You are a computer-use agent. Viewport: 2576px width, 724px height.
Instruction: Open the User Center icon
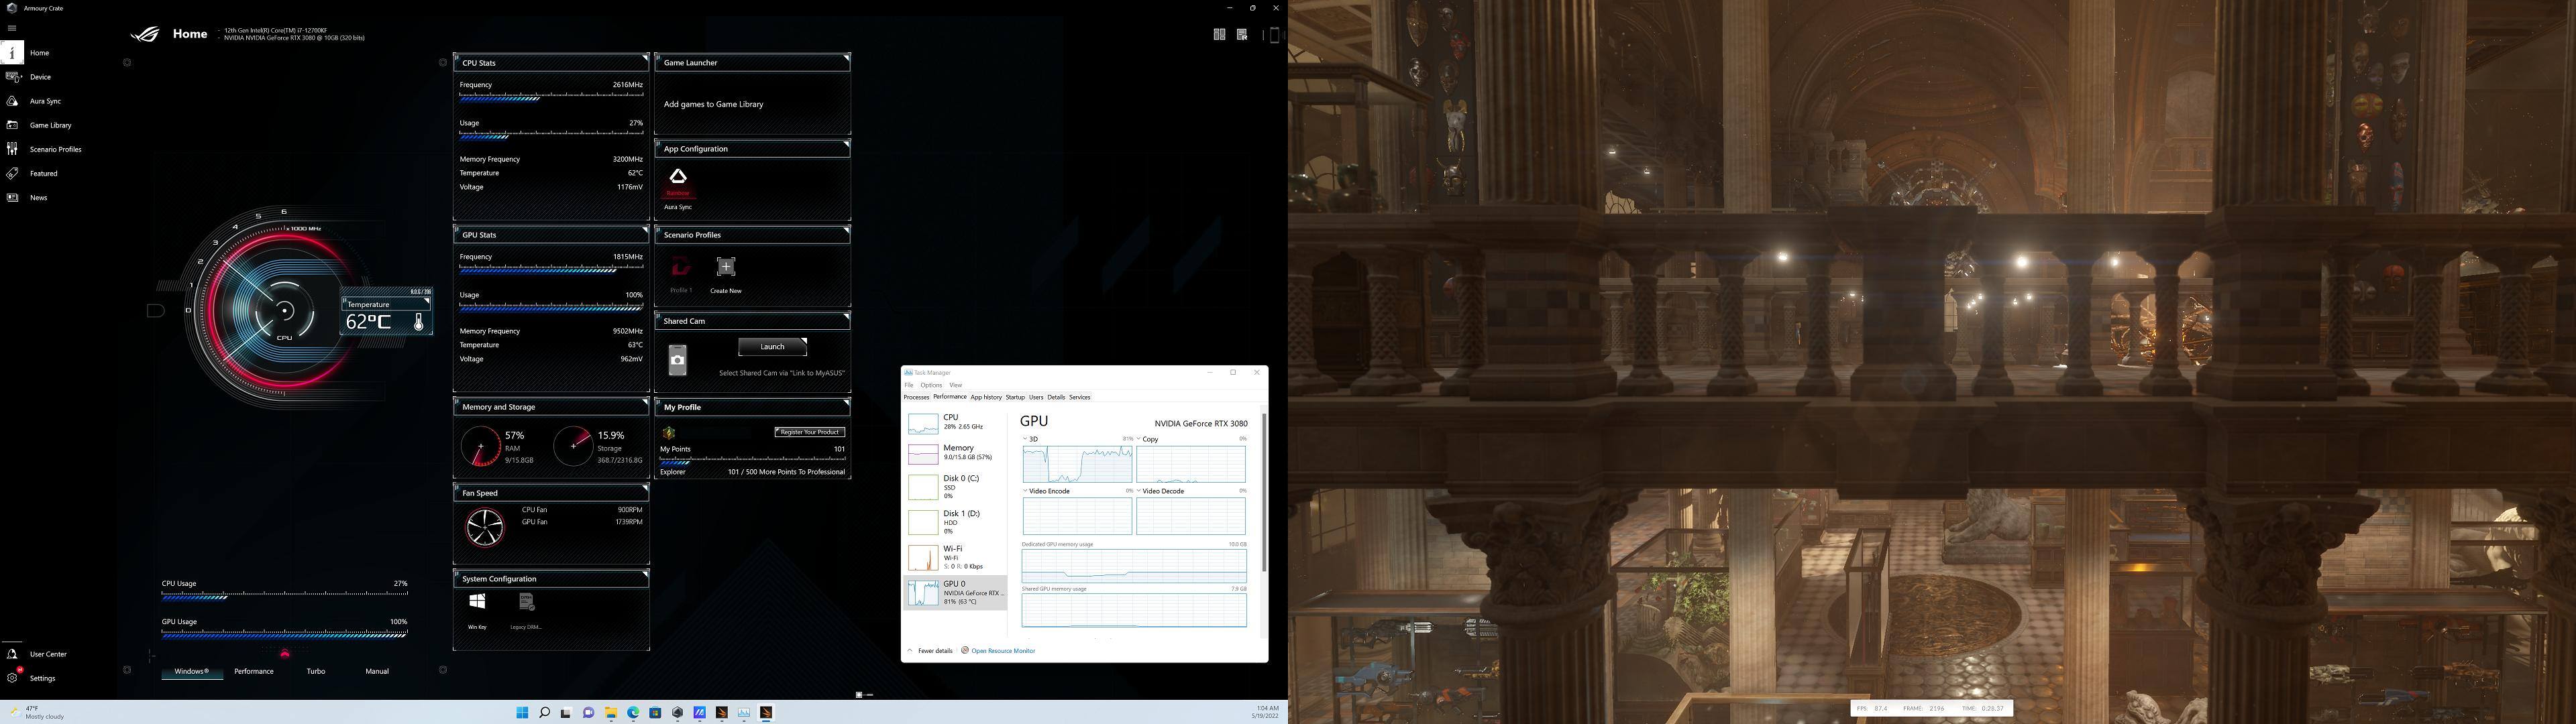12,654
